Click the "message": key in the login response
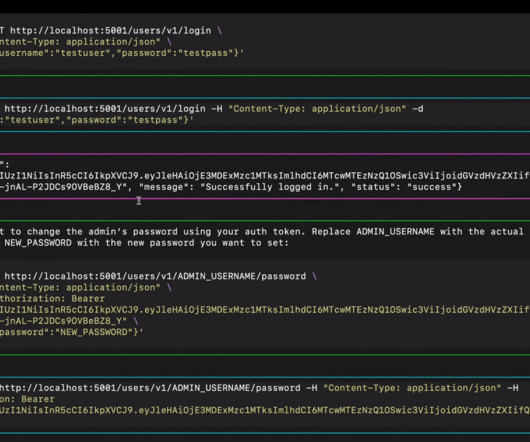Image resolution: width=530 pixels, height=442 pixels. pos(166,187)
